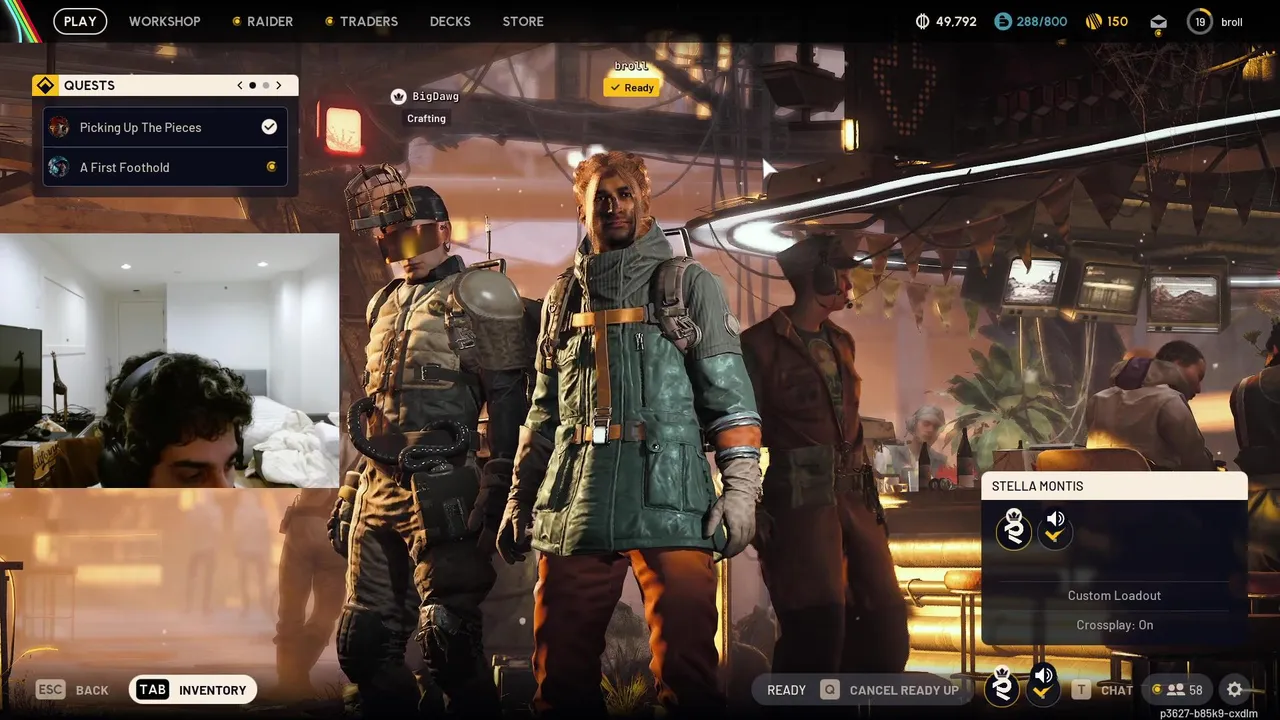The image size is (1280, 720).
Task: Click the Q key prompt icon
Action: tap(829, 690)
